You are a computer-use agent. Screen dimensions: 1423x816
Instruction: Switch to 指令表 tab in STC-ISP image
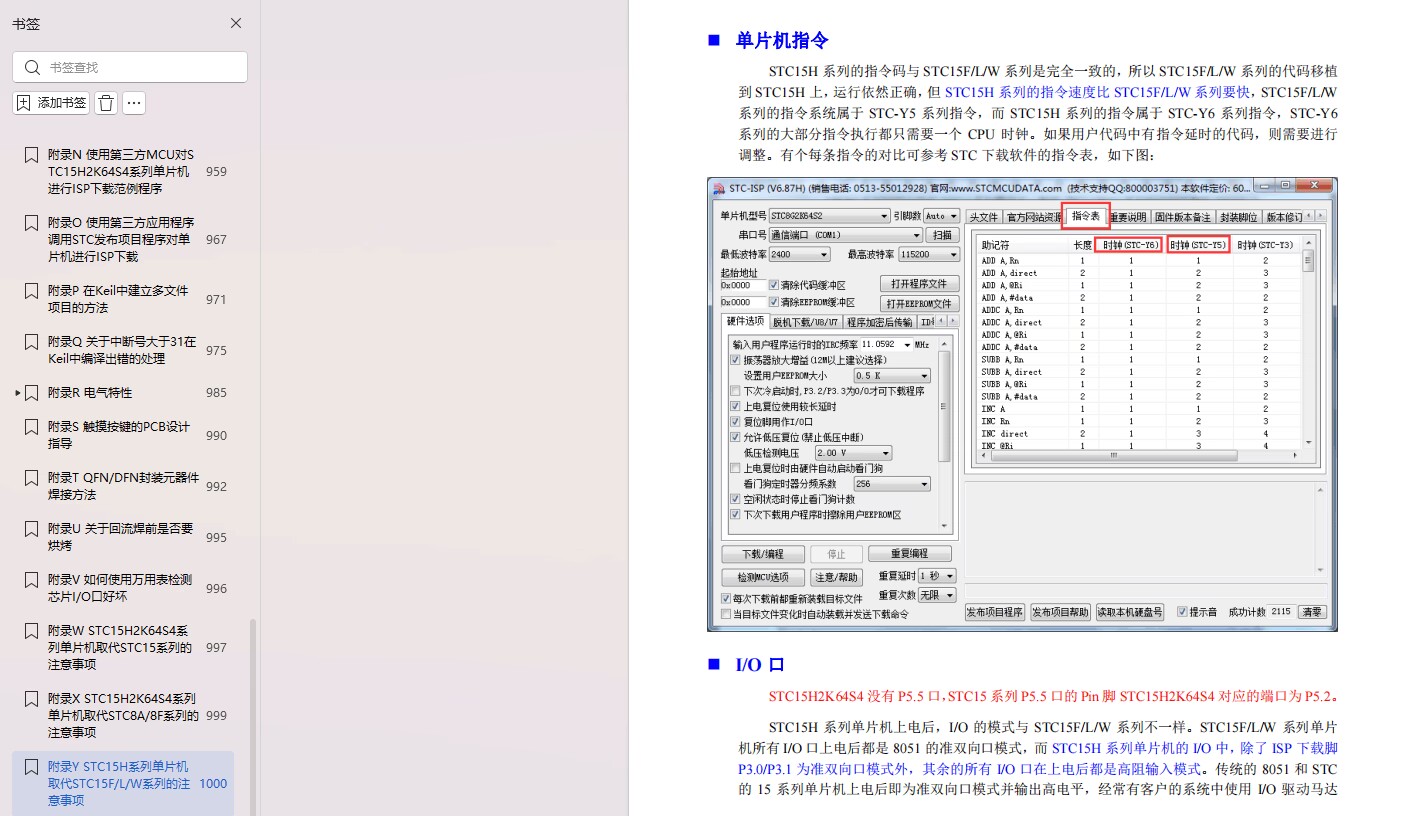click(1085, 216)
